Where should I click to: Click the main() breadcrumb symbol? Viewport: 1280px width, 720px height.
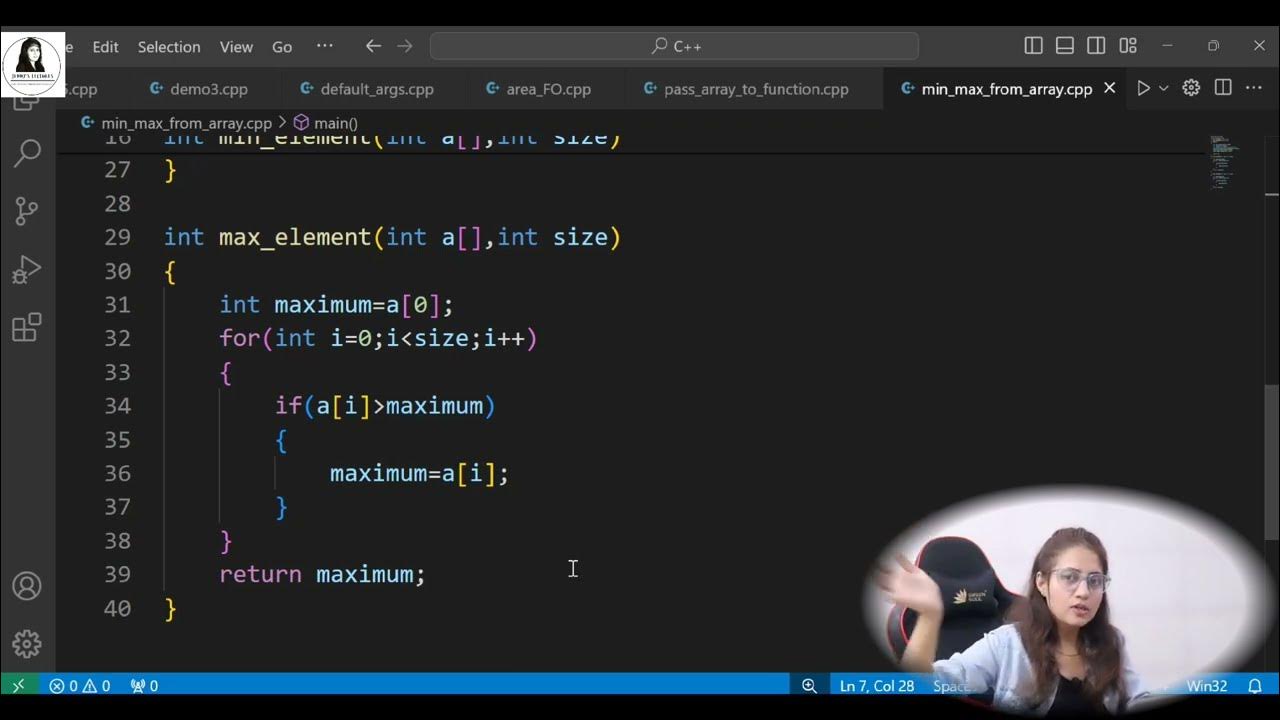pos(326,123)
